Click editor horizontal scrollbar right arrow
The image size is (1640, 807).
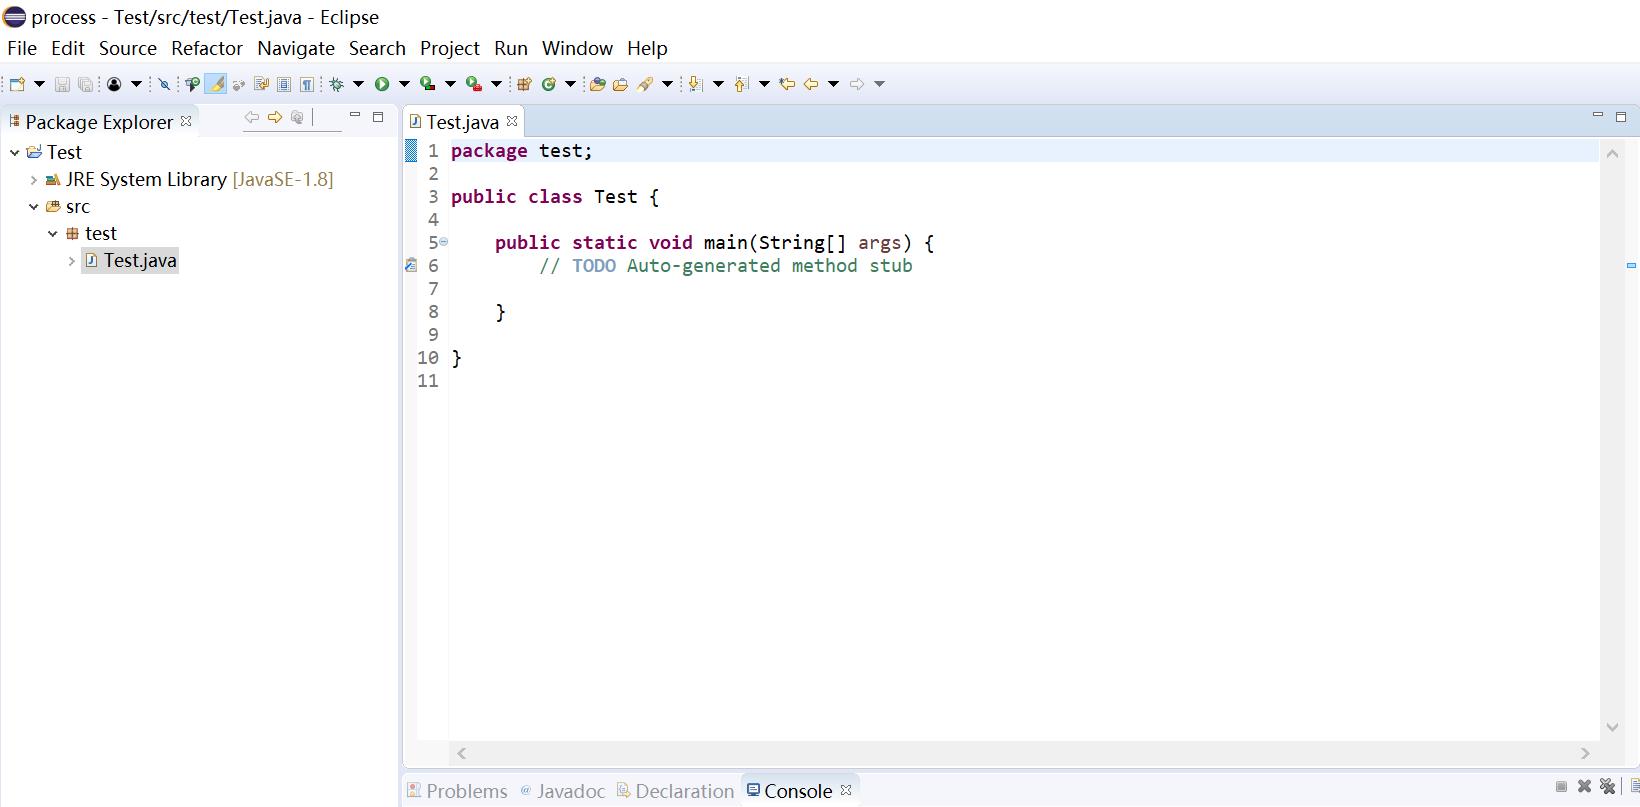[1585, 753]
